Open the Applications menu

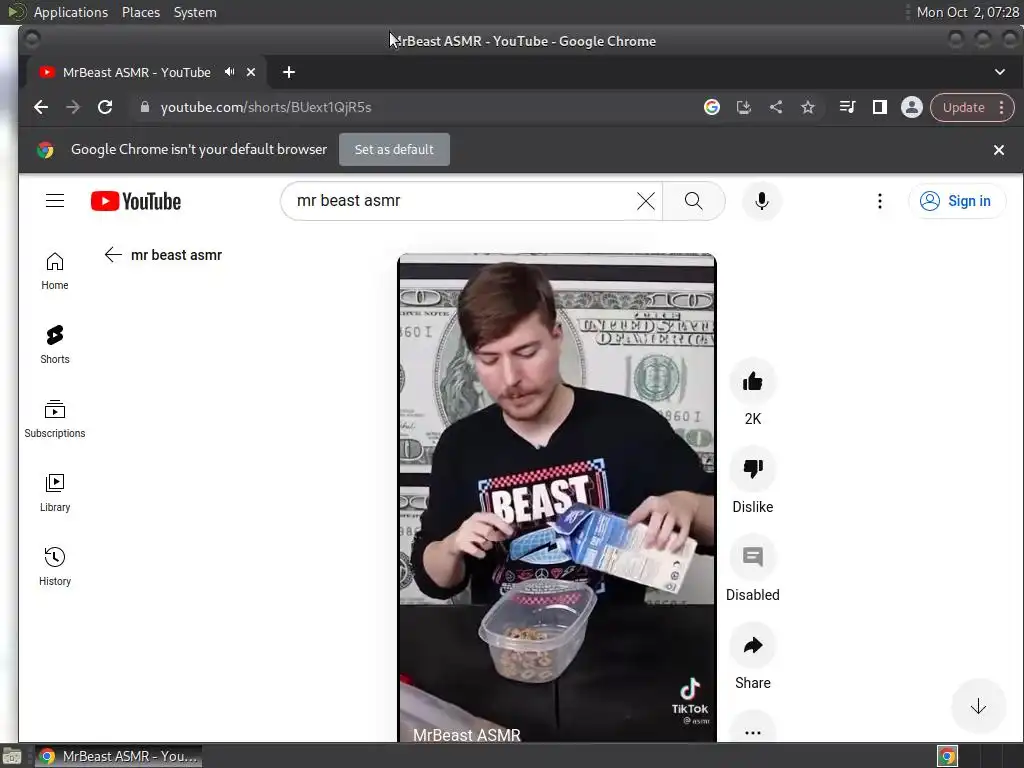pyautogui.click(x=71, y=12)
